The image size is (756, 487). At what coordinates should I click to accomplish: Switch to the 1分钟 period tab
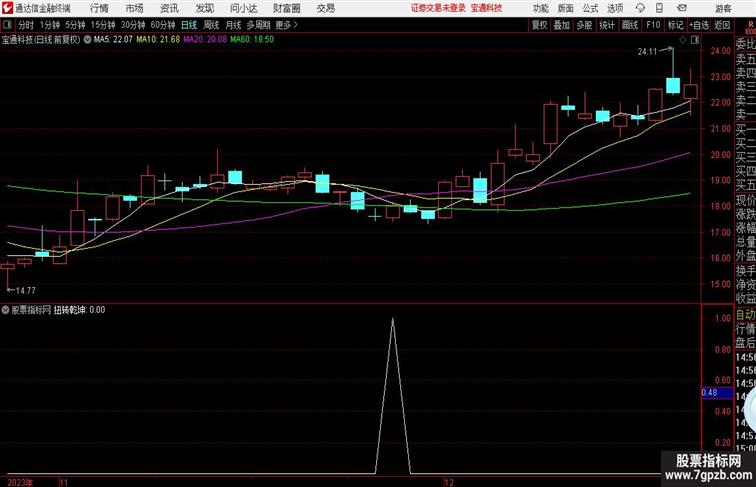click(x=50, y=25)
